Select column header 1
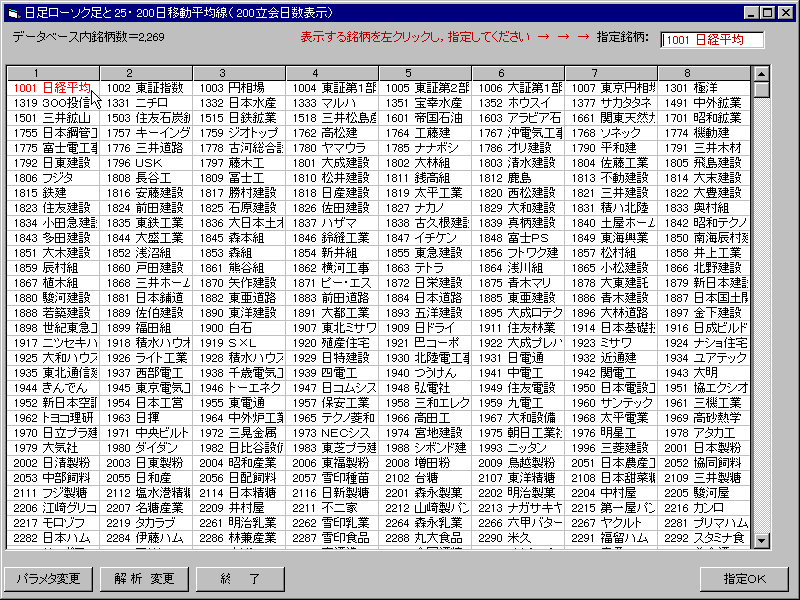Viewport: 800px width, 600px height. pos(53,73)
